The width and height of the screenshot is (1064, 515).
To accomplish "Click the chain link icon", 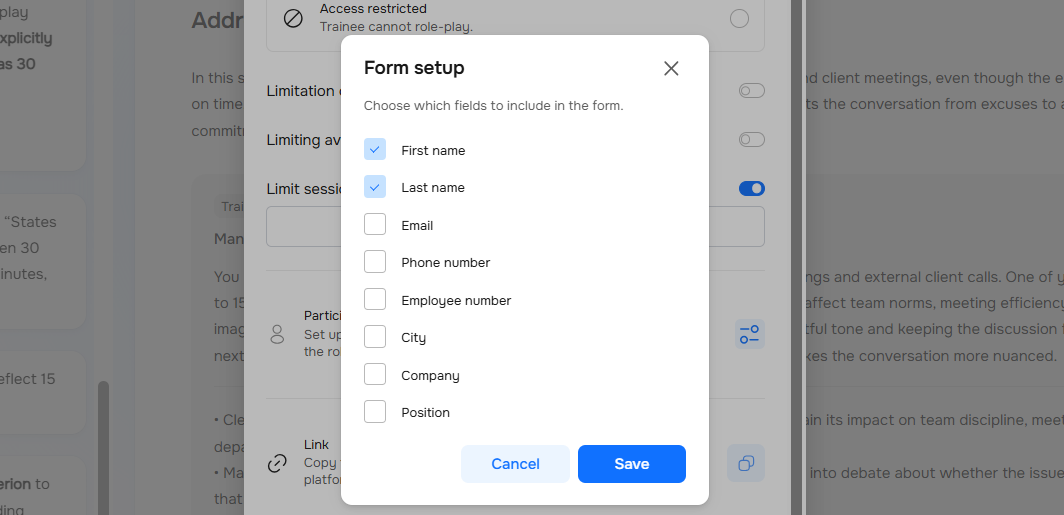I will click(x=277, y=463).
